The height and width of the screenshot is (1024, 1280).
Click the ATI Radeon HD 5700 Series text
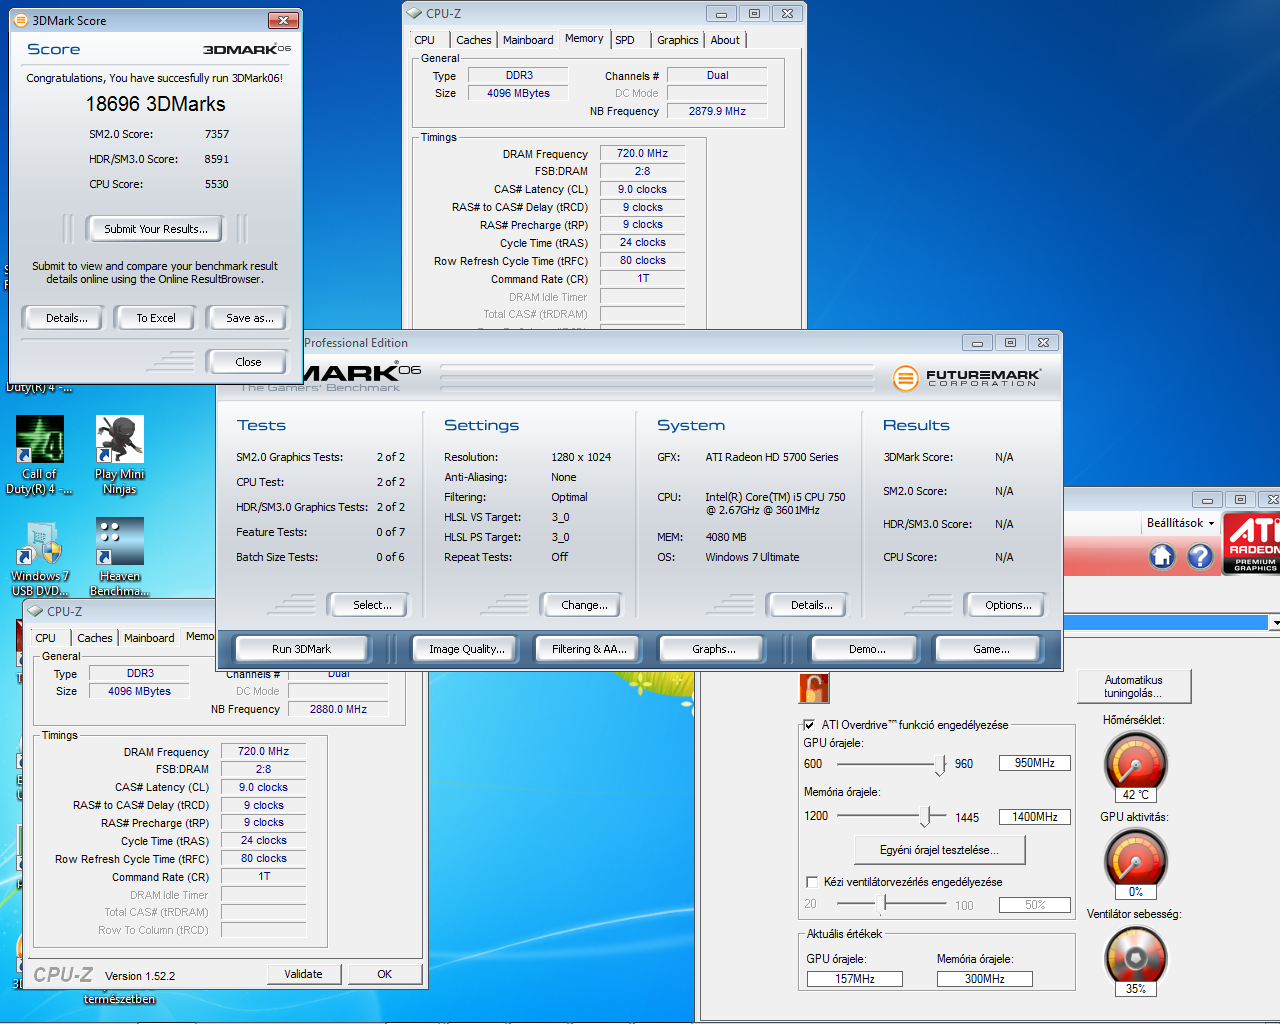(772, 457)
